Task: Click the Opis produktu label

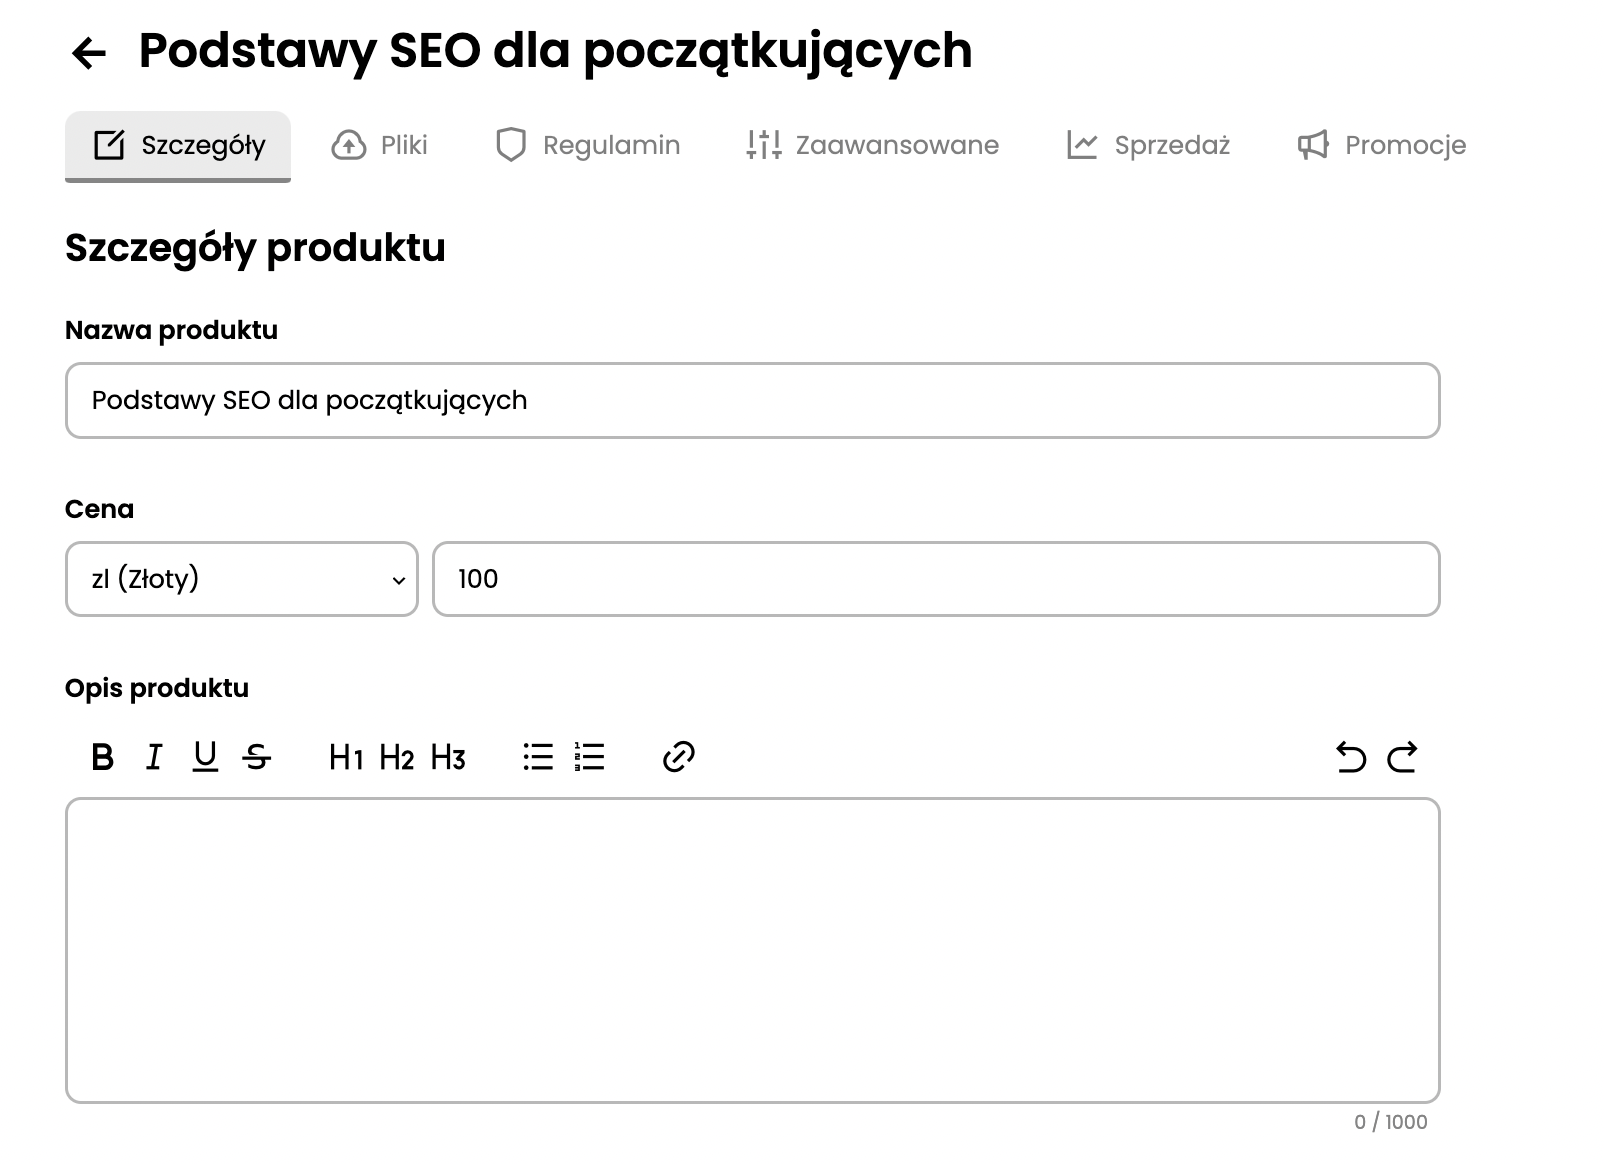Action: point(157,688)
